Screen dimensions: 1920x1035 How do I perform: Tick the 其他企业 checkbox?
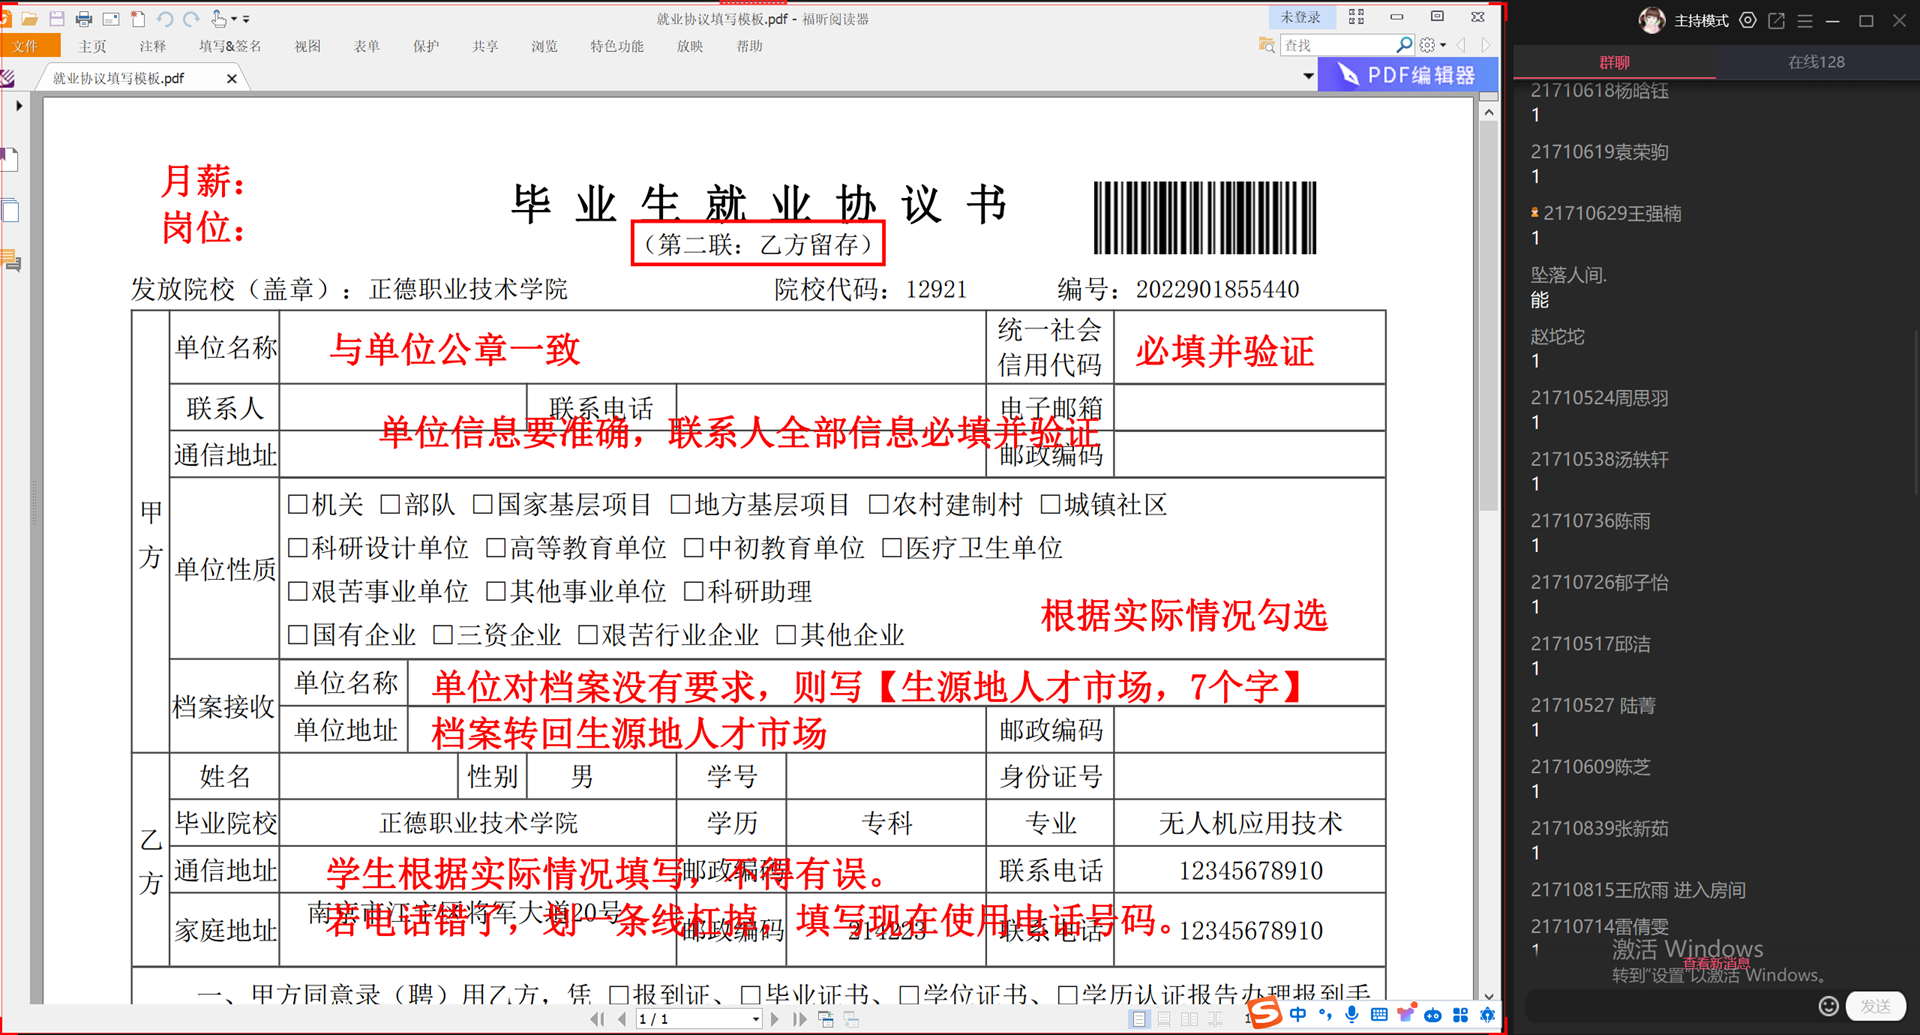(x=786, y=635)
